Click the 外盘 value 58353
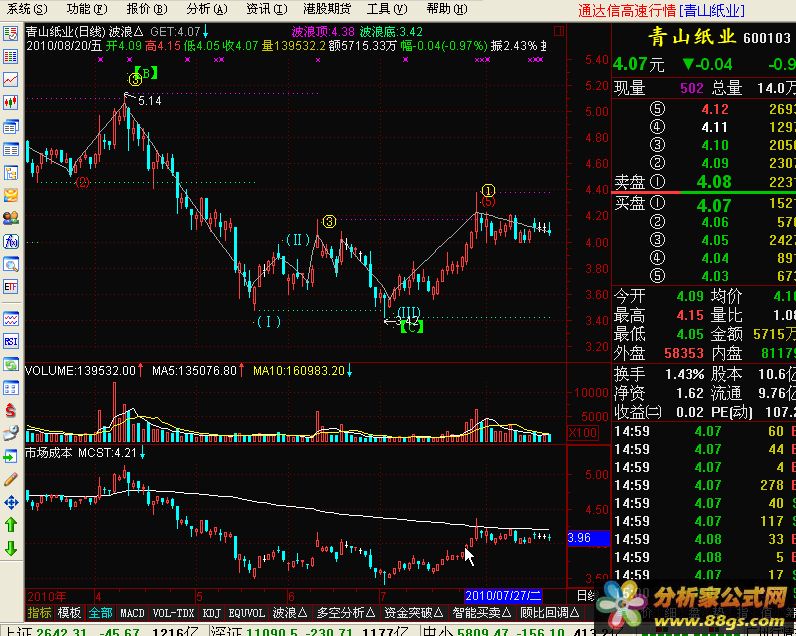Image resolution: width=796 pixels, height=636 pixels. coord(684,353)
